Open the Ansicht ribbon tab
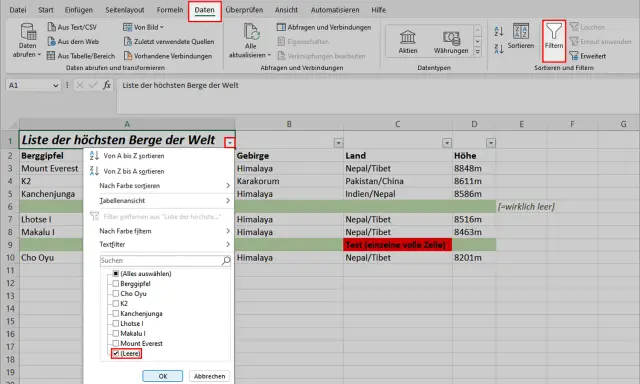Image resolution: width=640 pixels, height=384 pixels. tap(286, 10)
